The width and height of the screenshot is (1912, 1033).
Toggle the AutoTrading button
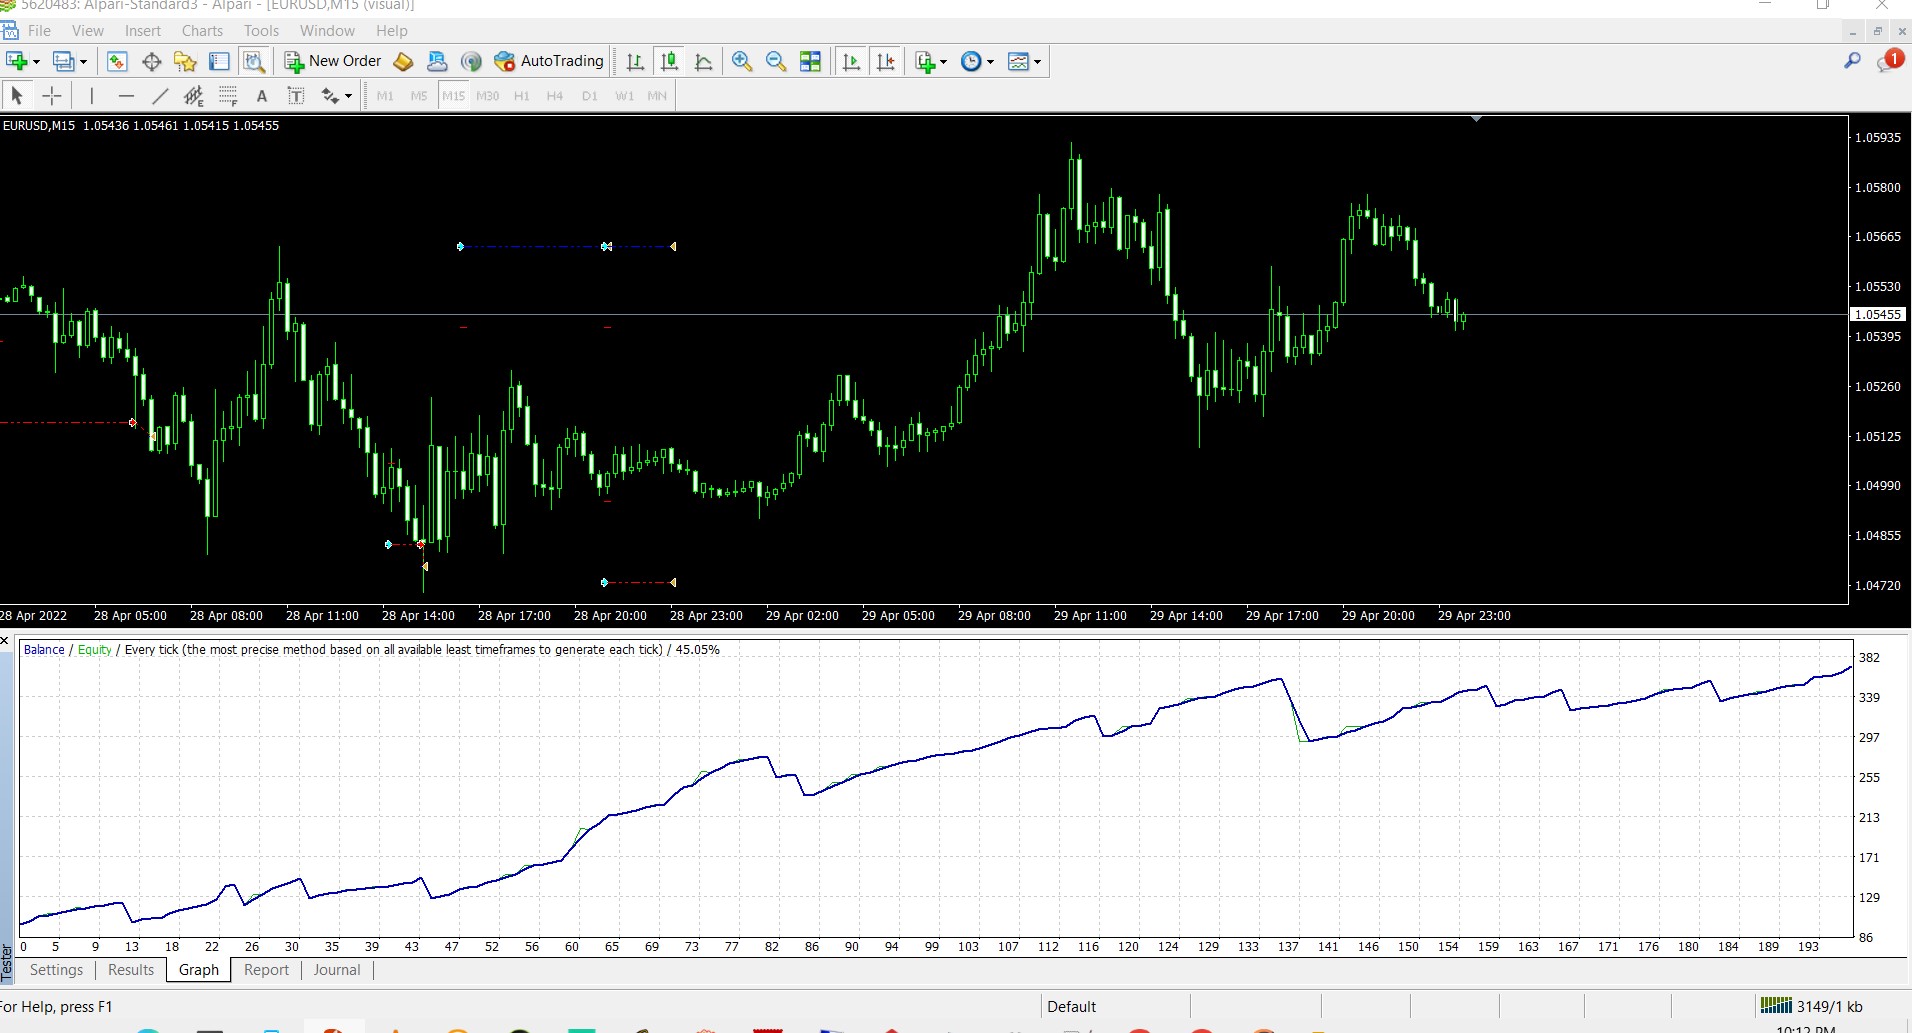tap(549, 62)
